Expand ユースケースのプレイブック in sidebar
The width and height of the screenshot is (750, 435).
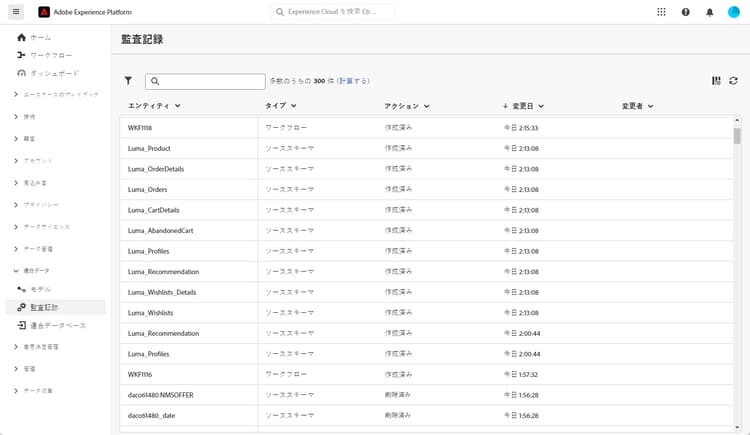[x=16, y=94]
